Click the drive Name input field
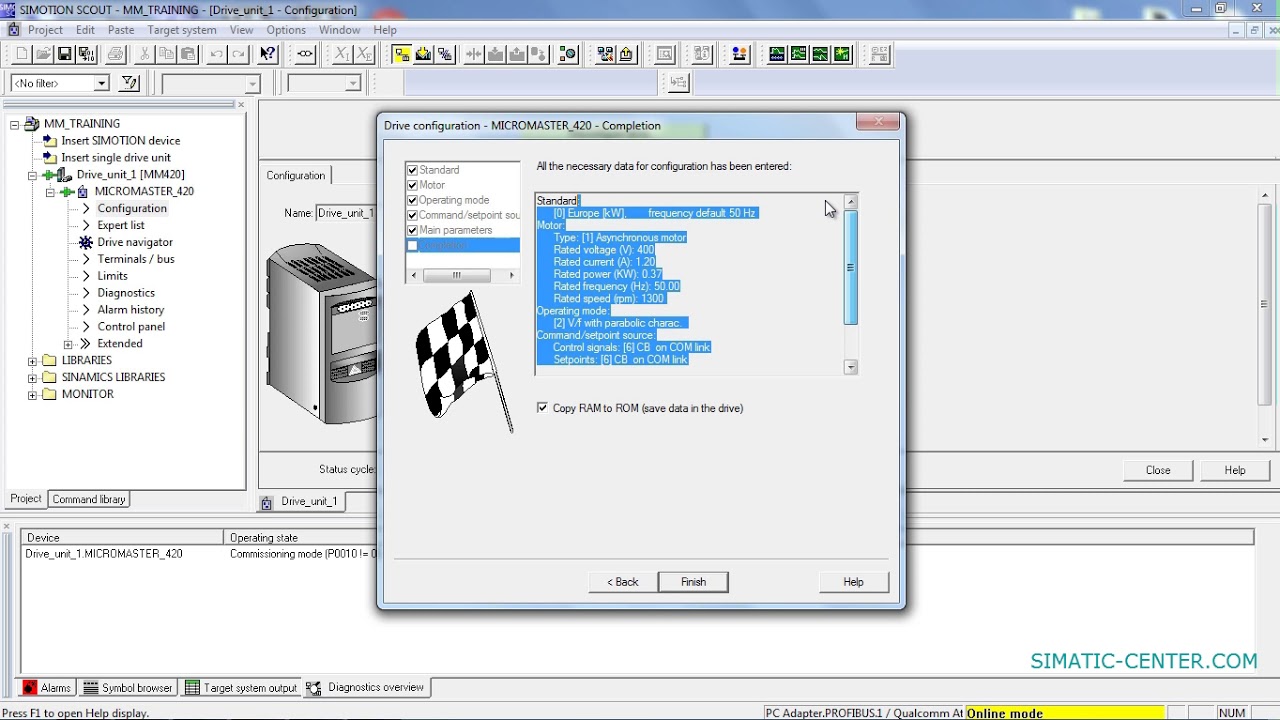 tap(346, 213)
